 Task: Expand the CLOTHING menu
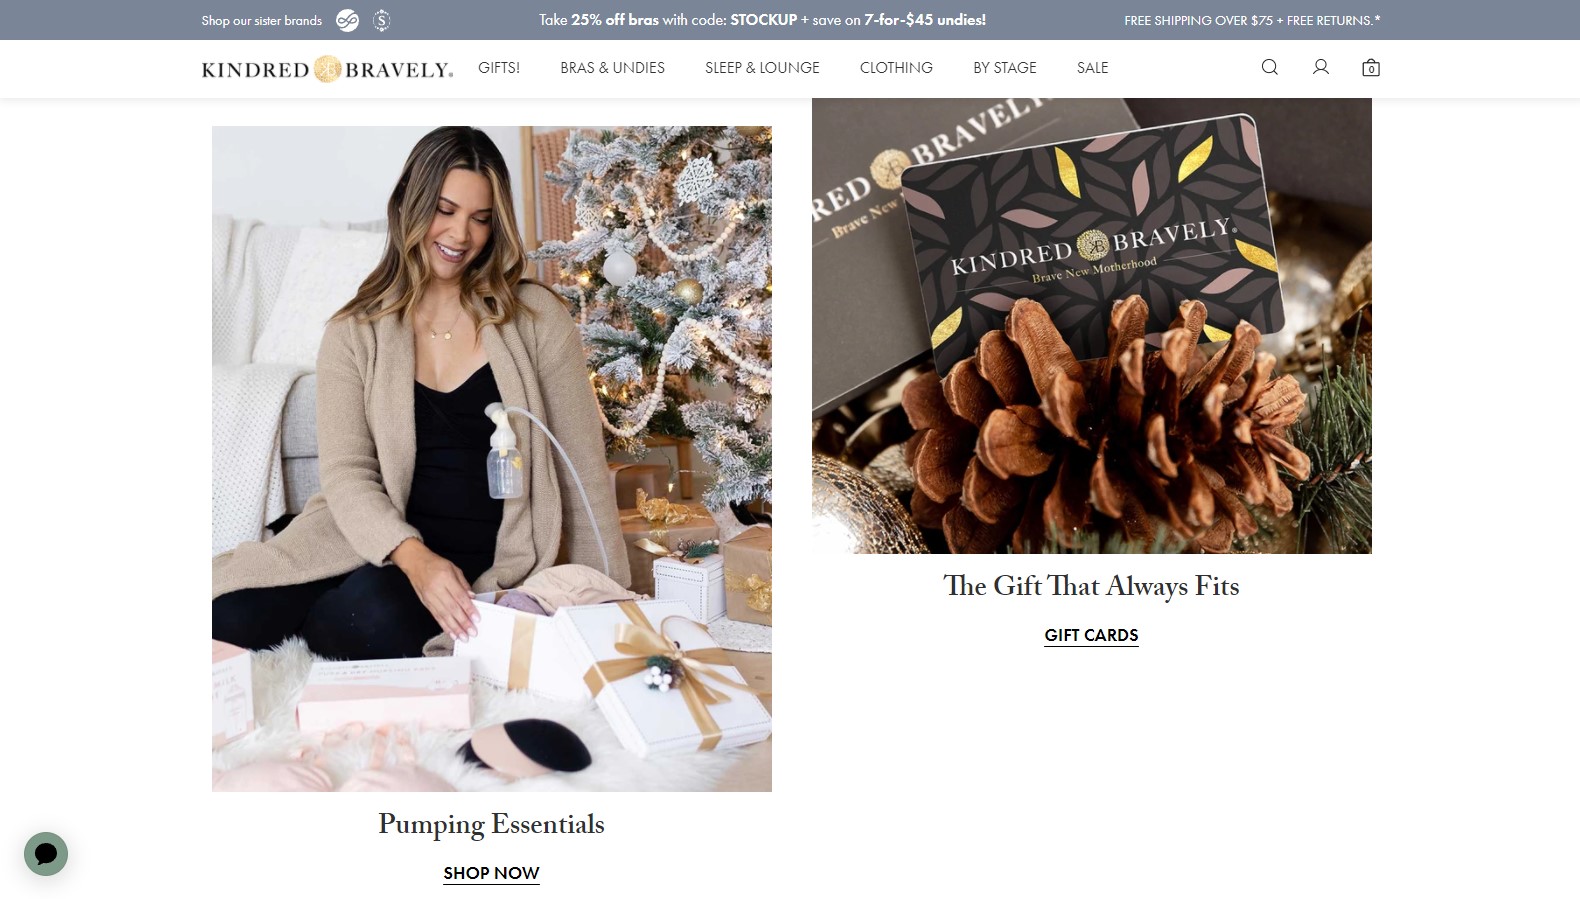point(896,68)
